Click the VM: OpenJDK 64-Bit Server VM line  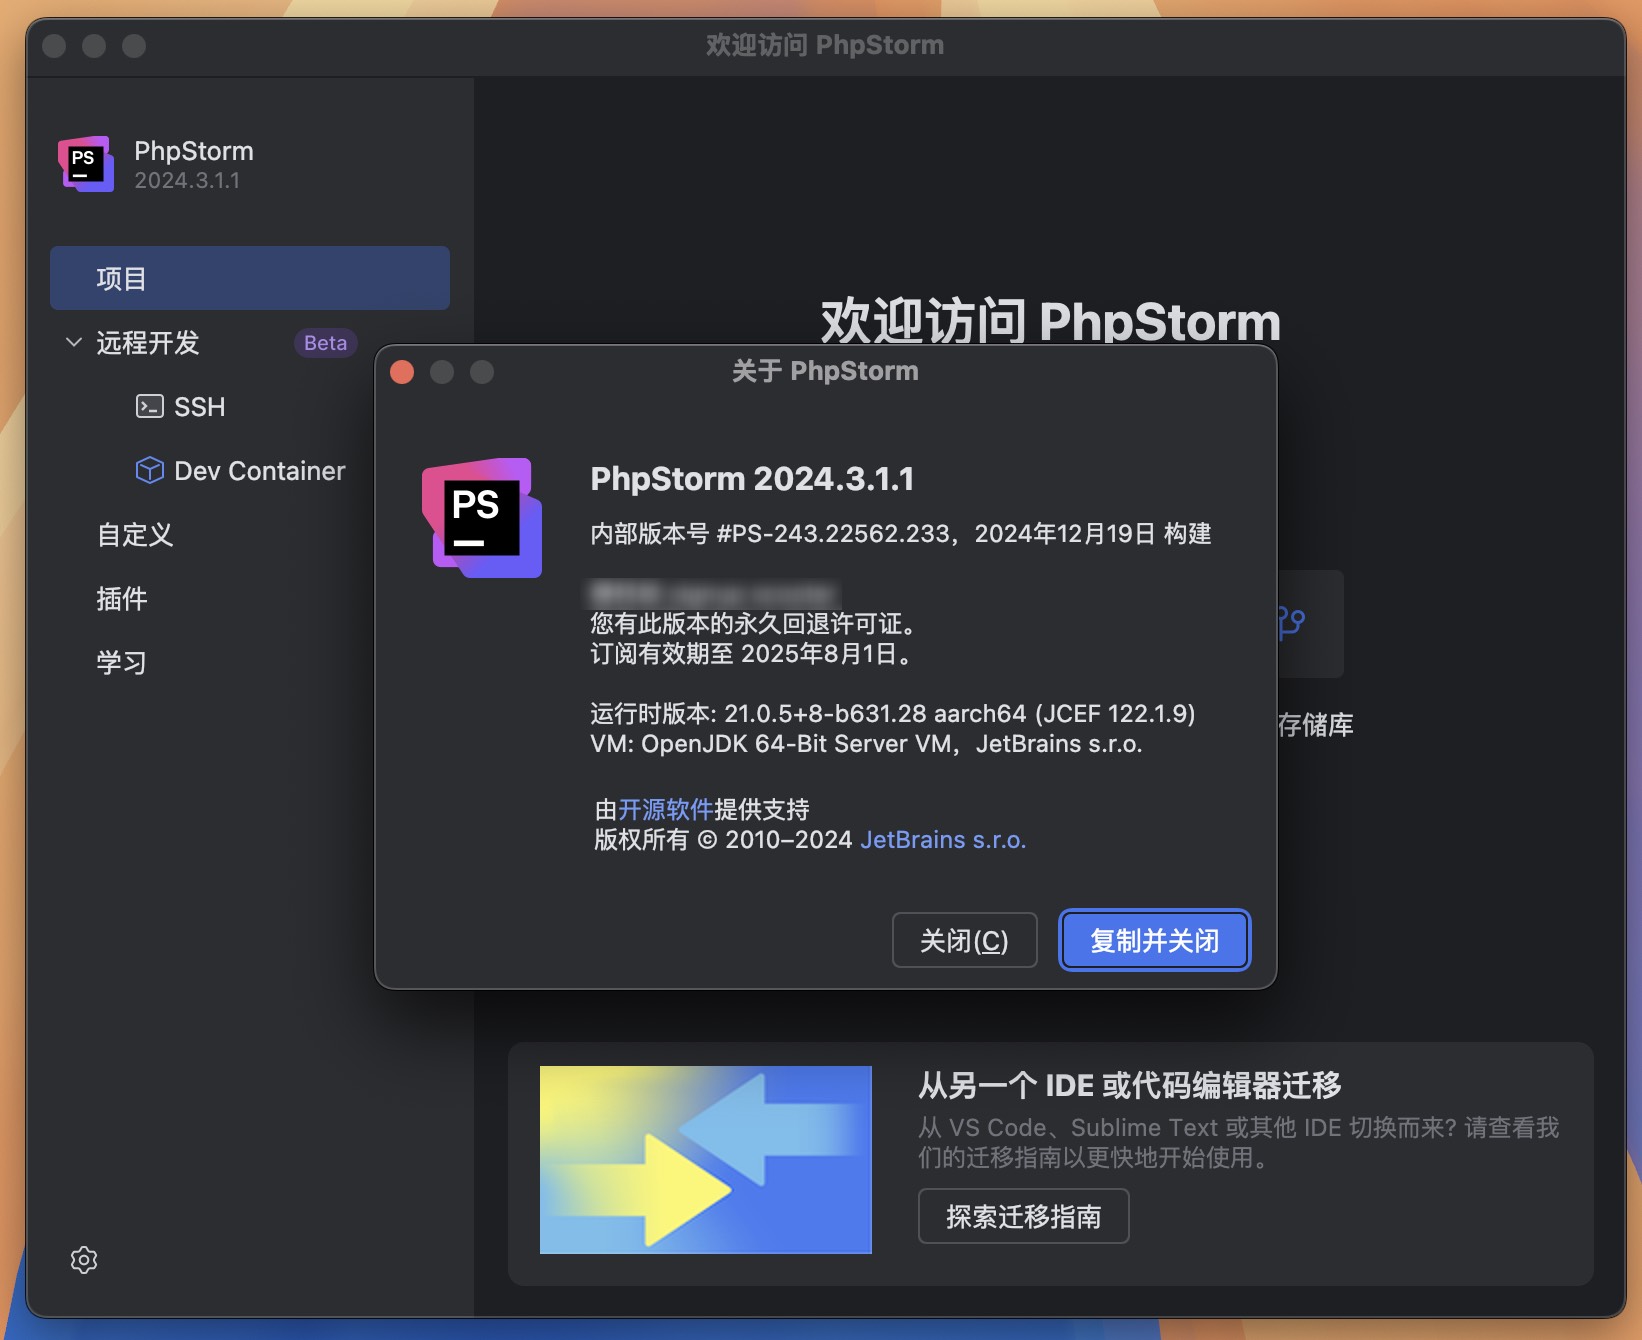point(866,744)
